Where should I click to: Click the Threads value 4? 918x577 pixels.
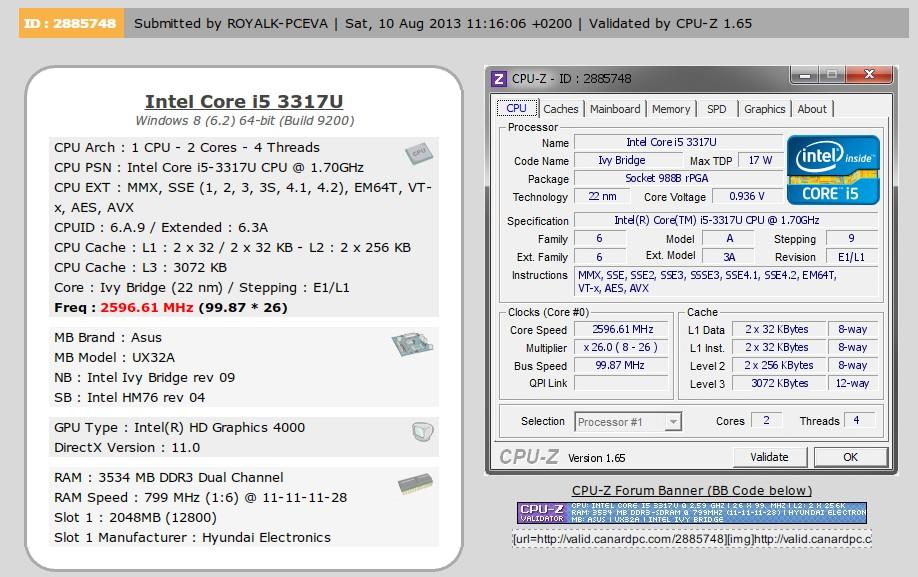tap(858, 420)
